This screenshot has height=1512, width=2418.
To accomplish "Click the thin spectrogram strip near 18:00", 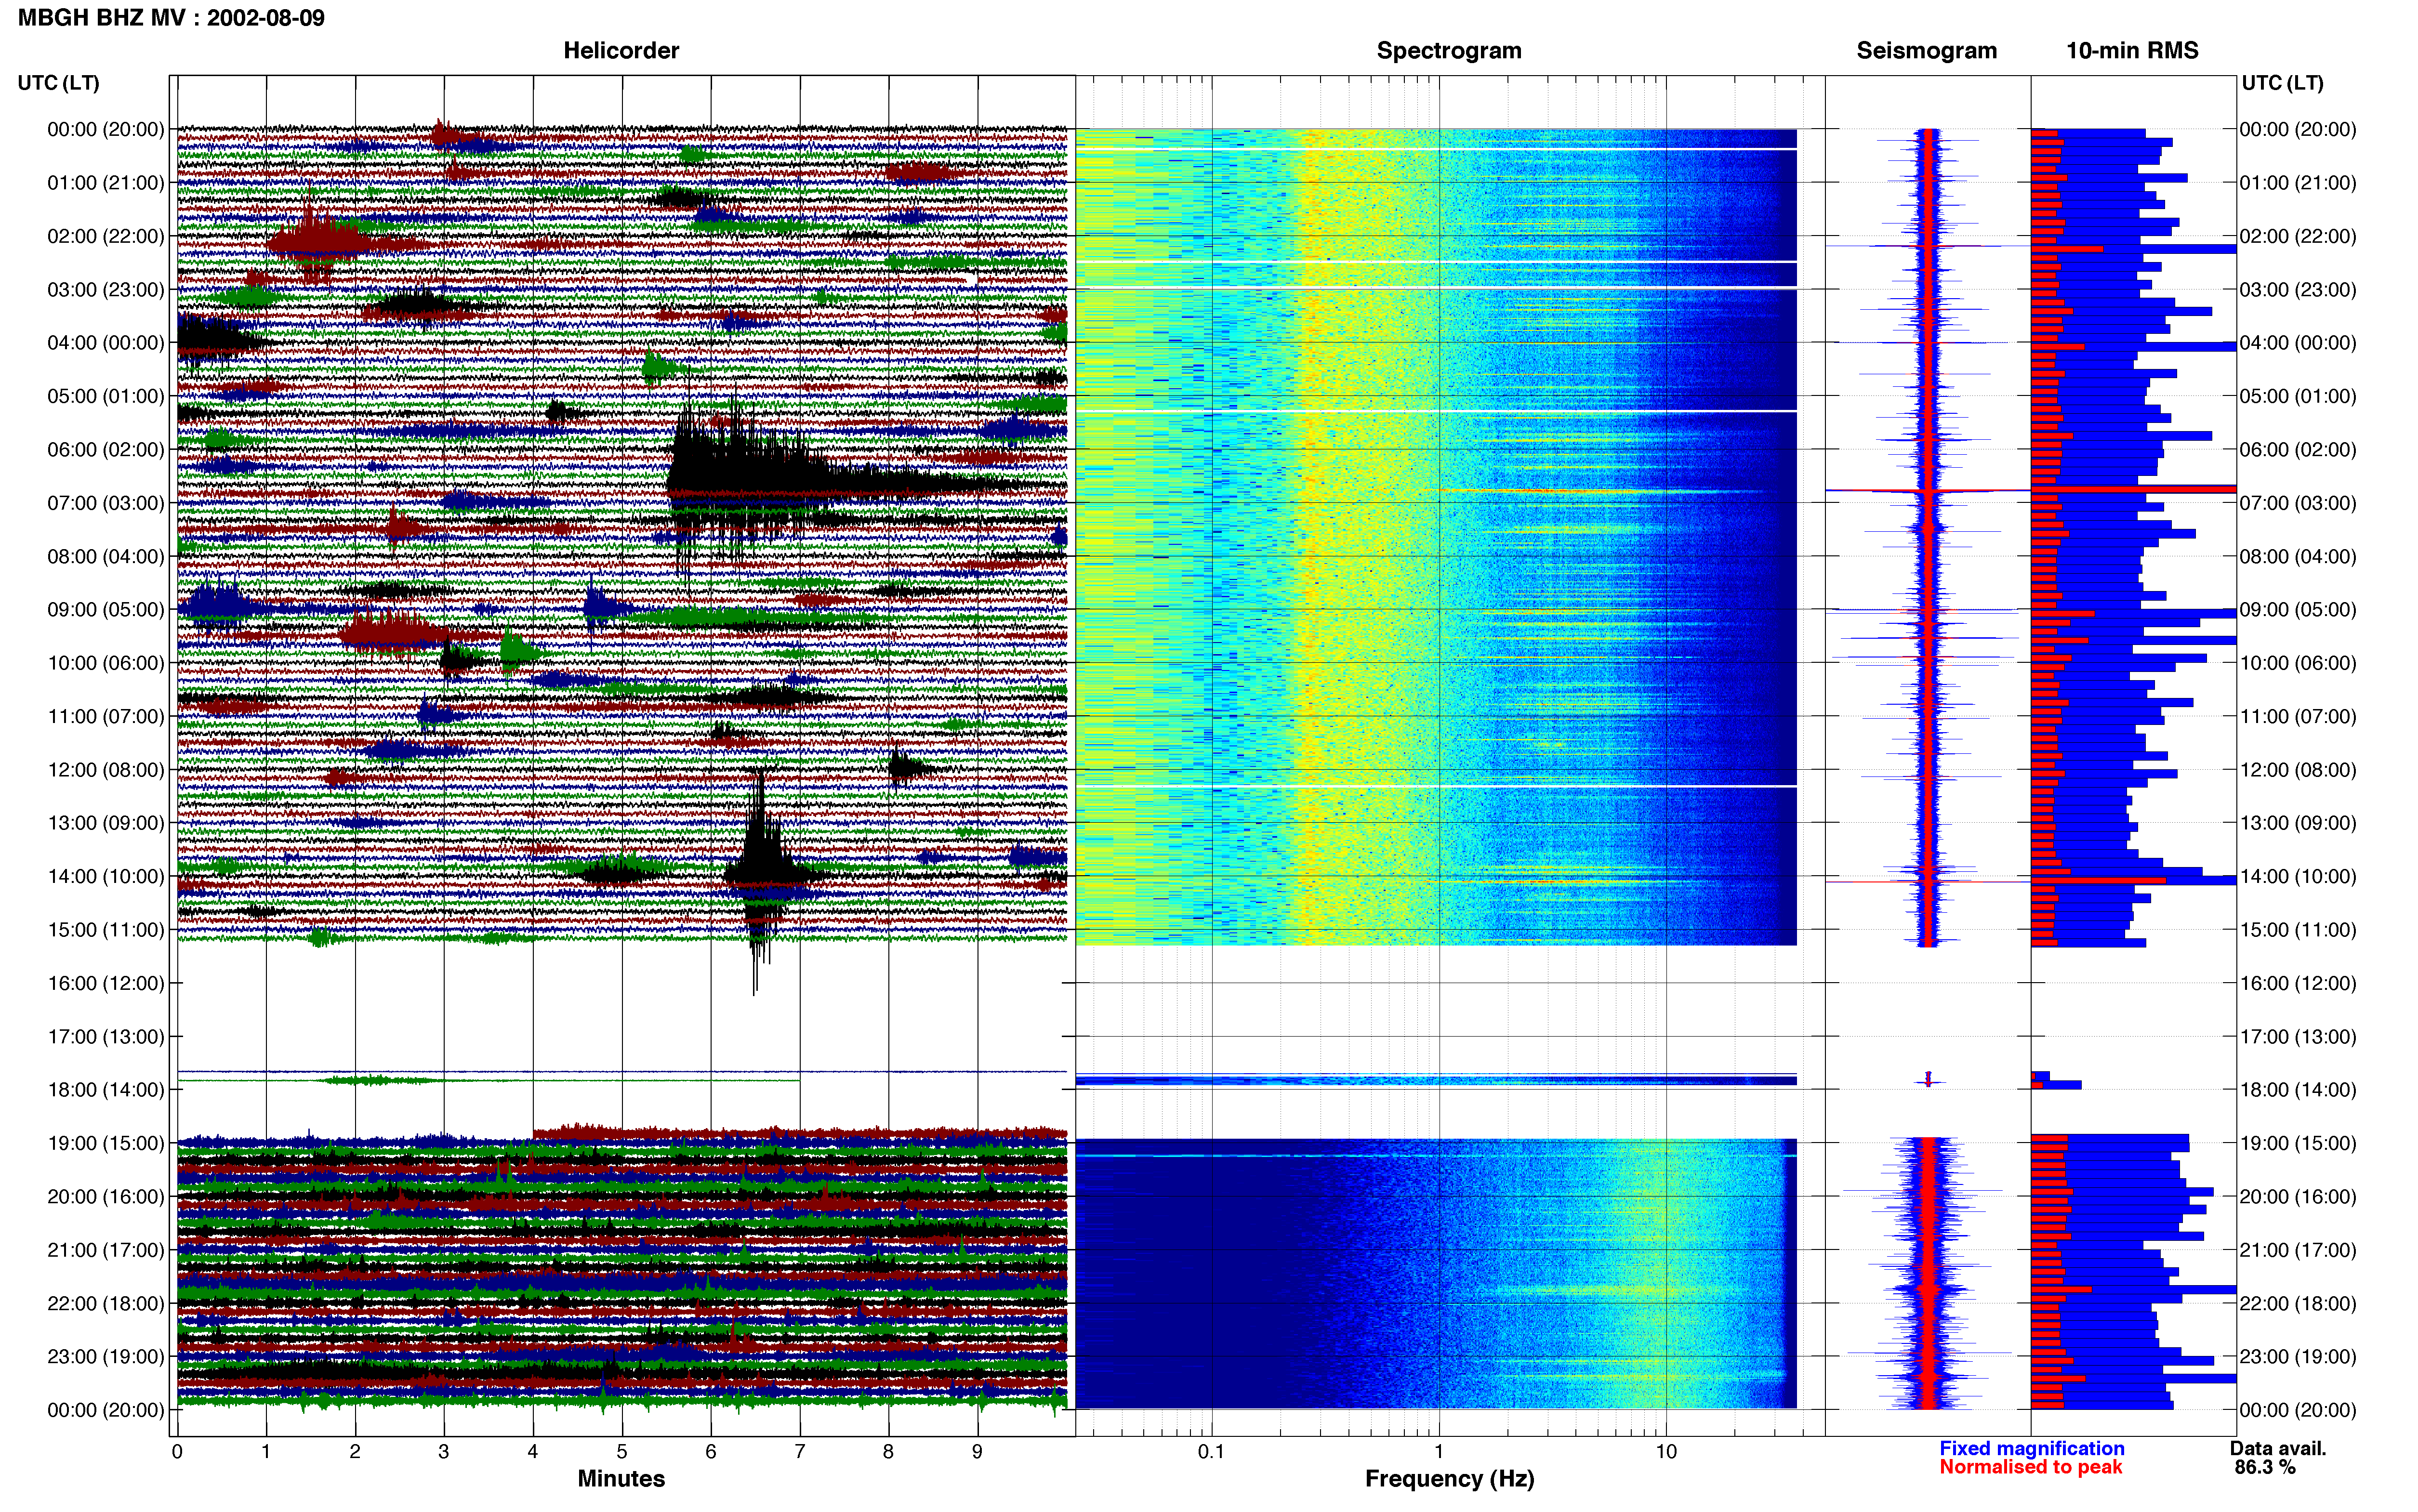I will [x=1436, y=1080].
